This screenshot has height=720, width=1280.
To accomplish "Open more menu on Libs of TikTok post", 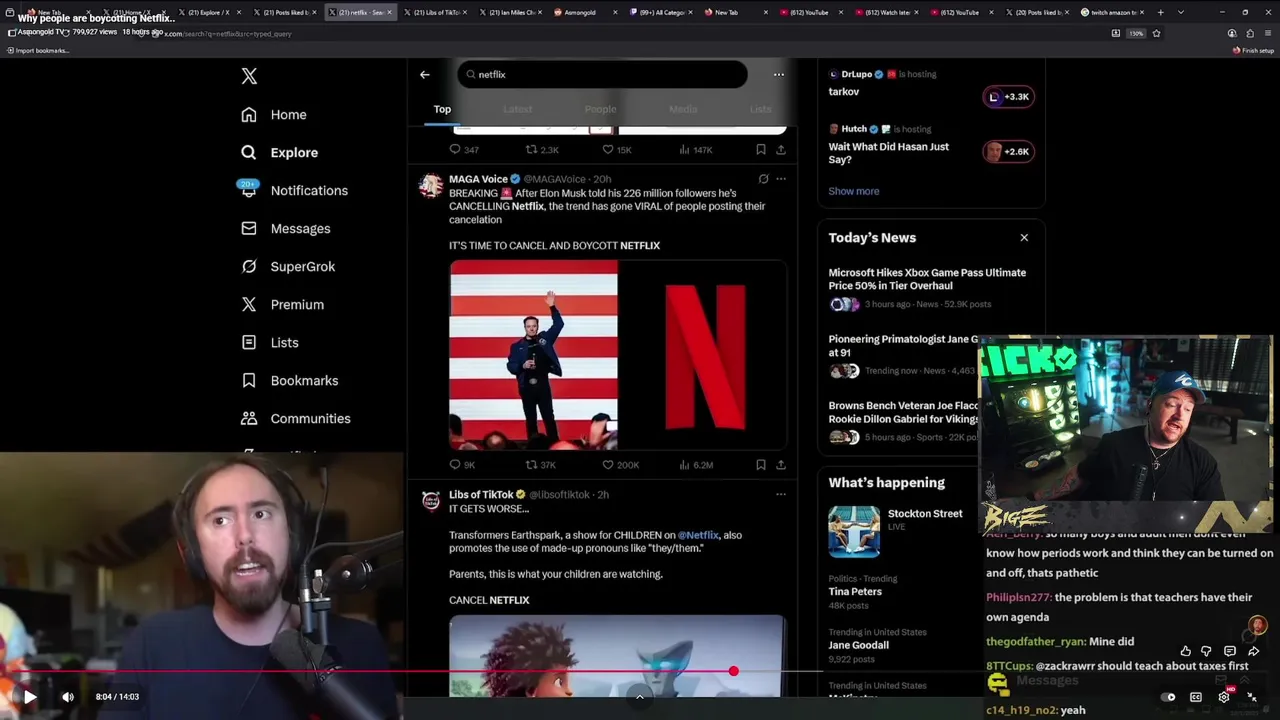I will 781,494.
